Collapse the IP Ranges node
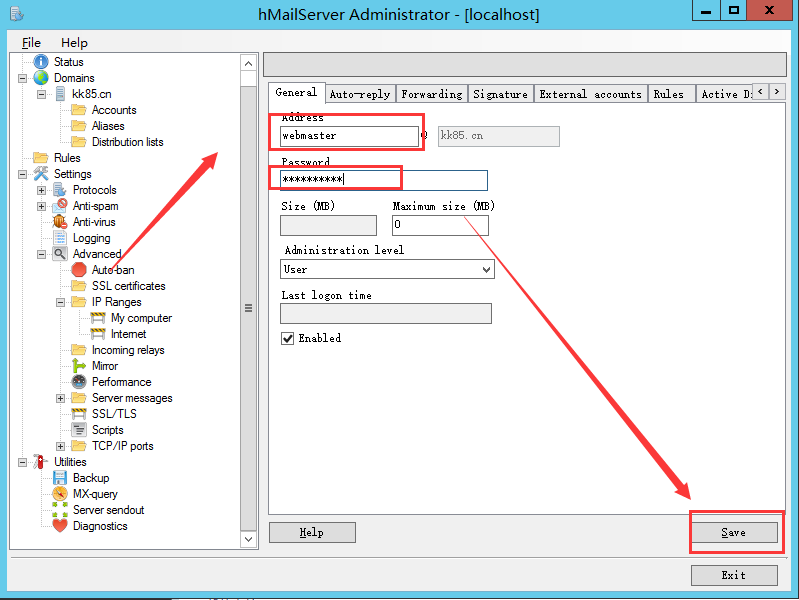Screen dimensions: 799x600 [x=60, y=302]
